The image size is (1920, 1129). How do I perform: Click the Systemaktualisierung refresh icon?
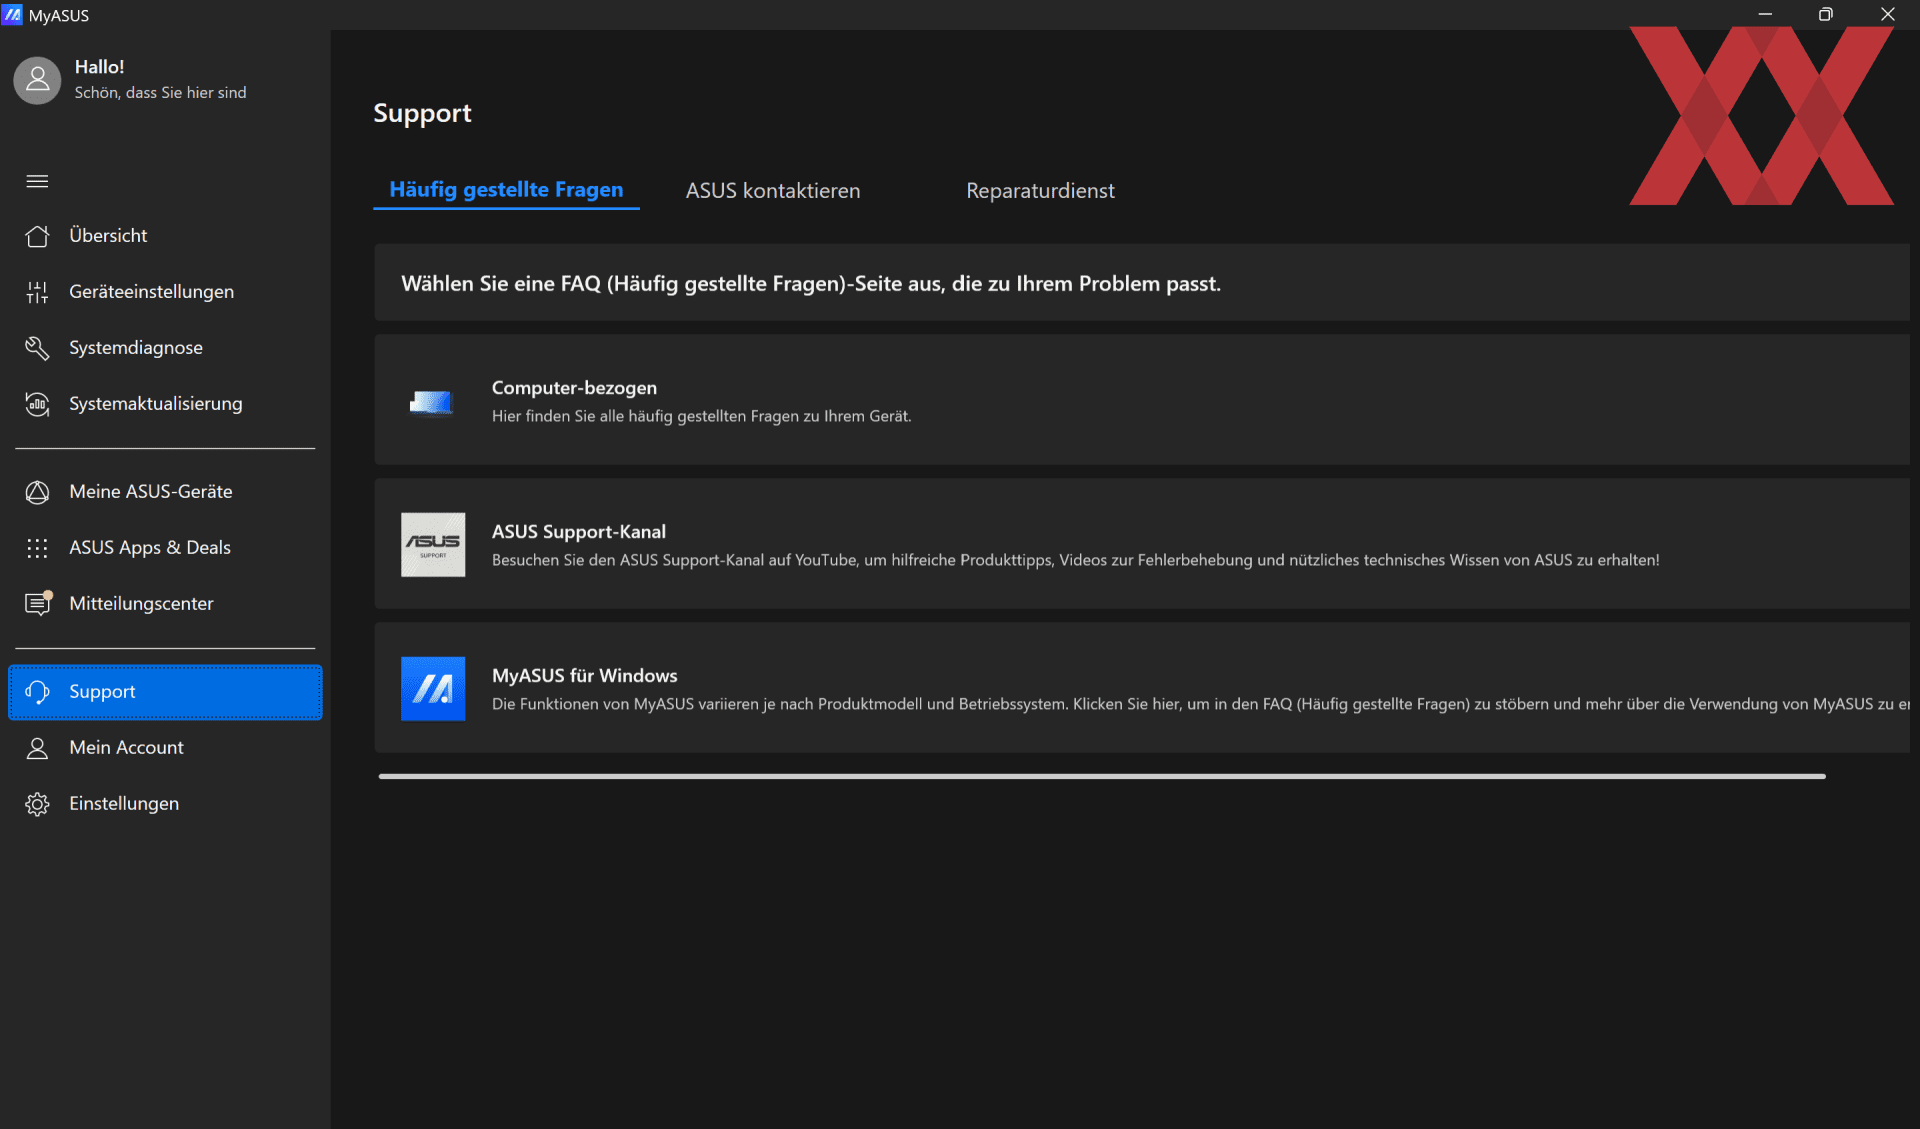pyautogui.click(x=37, y=404)
